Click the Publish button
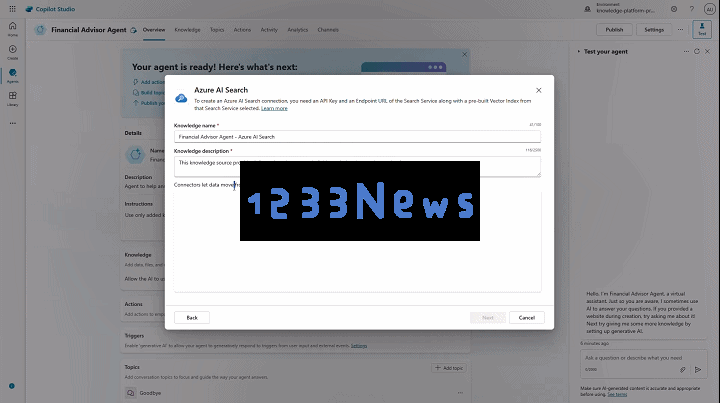 614,29
